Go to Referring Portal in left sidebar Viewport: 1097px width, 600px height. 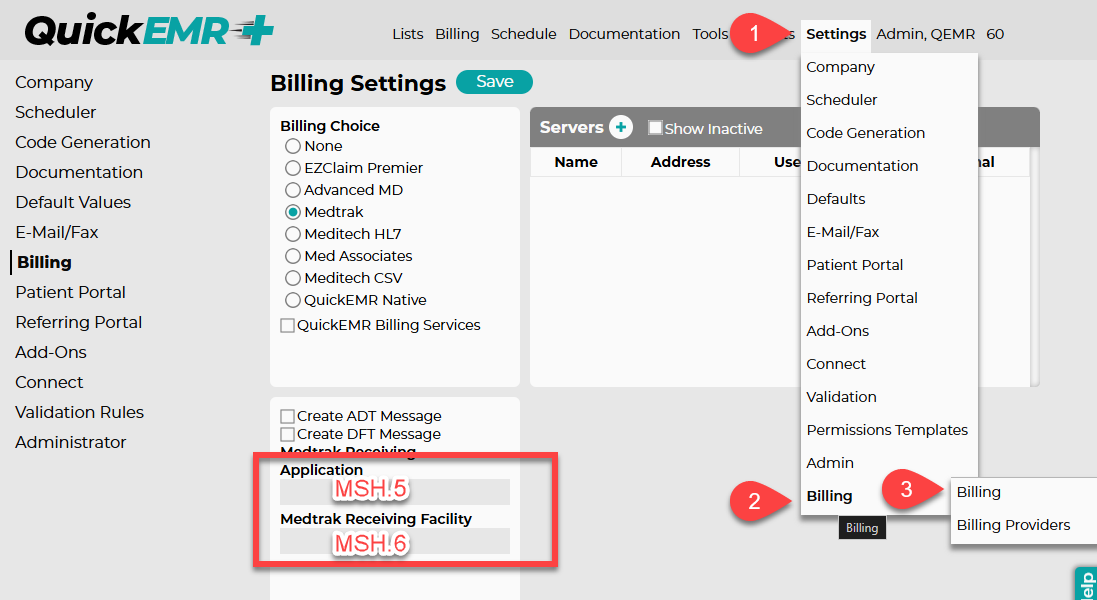pos(78,322)
